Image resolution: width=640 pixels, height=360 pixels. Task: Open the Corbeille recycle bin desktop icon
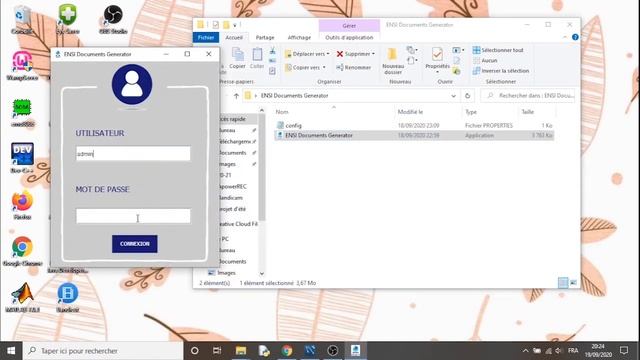tap(22, 20)
